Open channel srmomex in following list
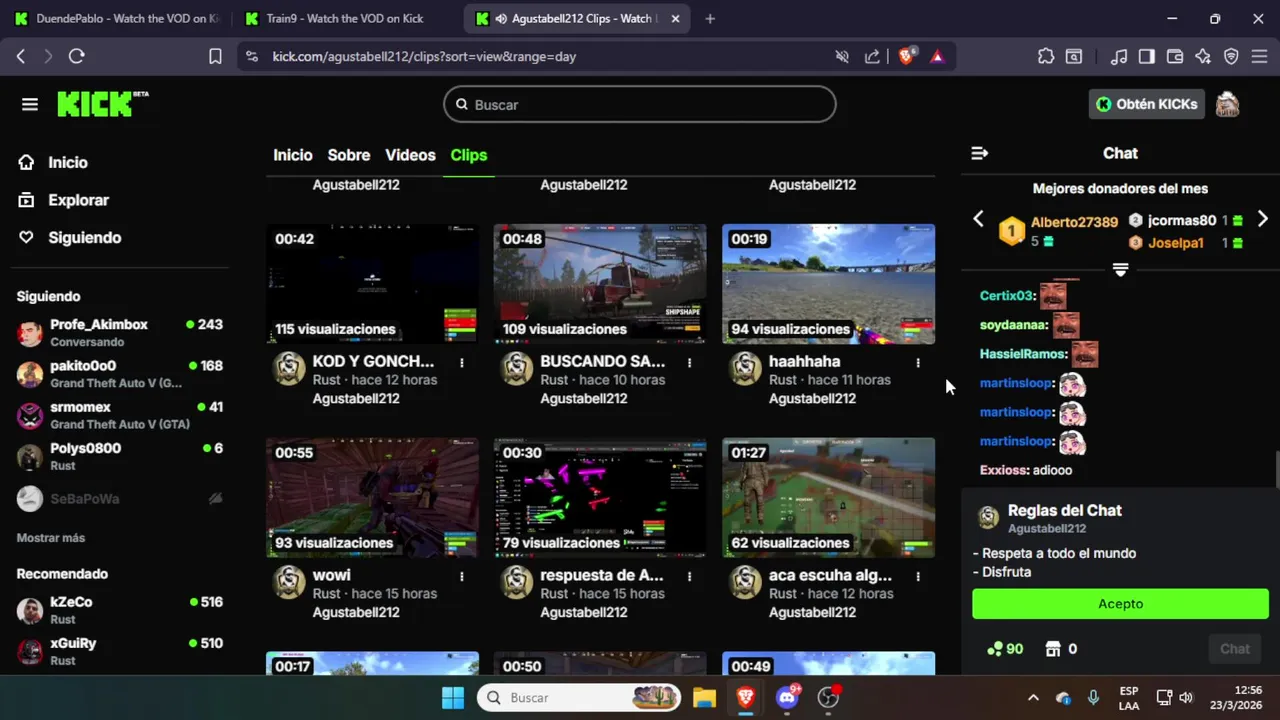 click(x=120, y=415)
